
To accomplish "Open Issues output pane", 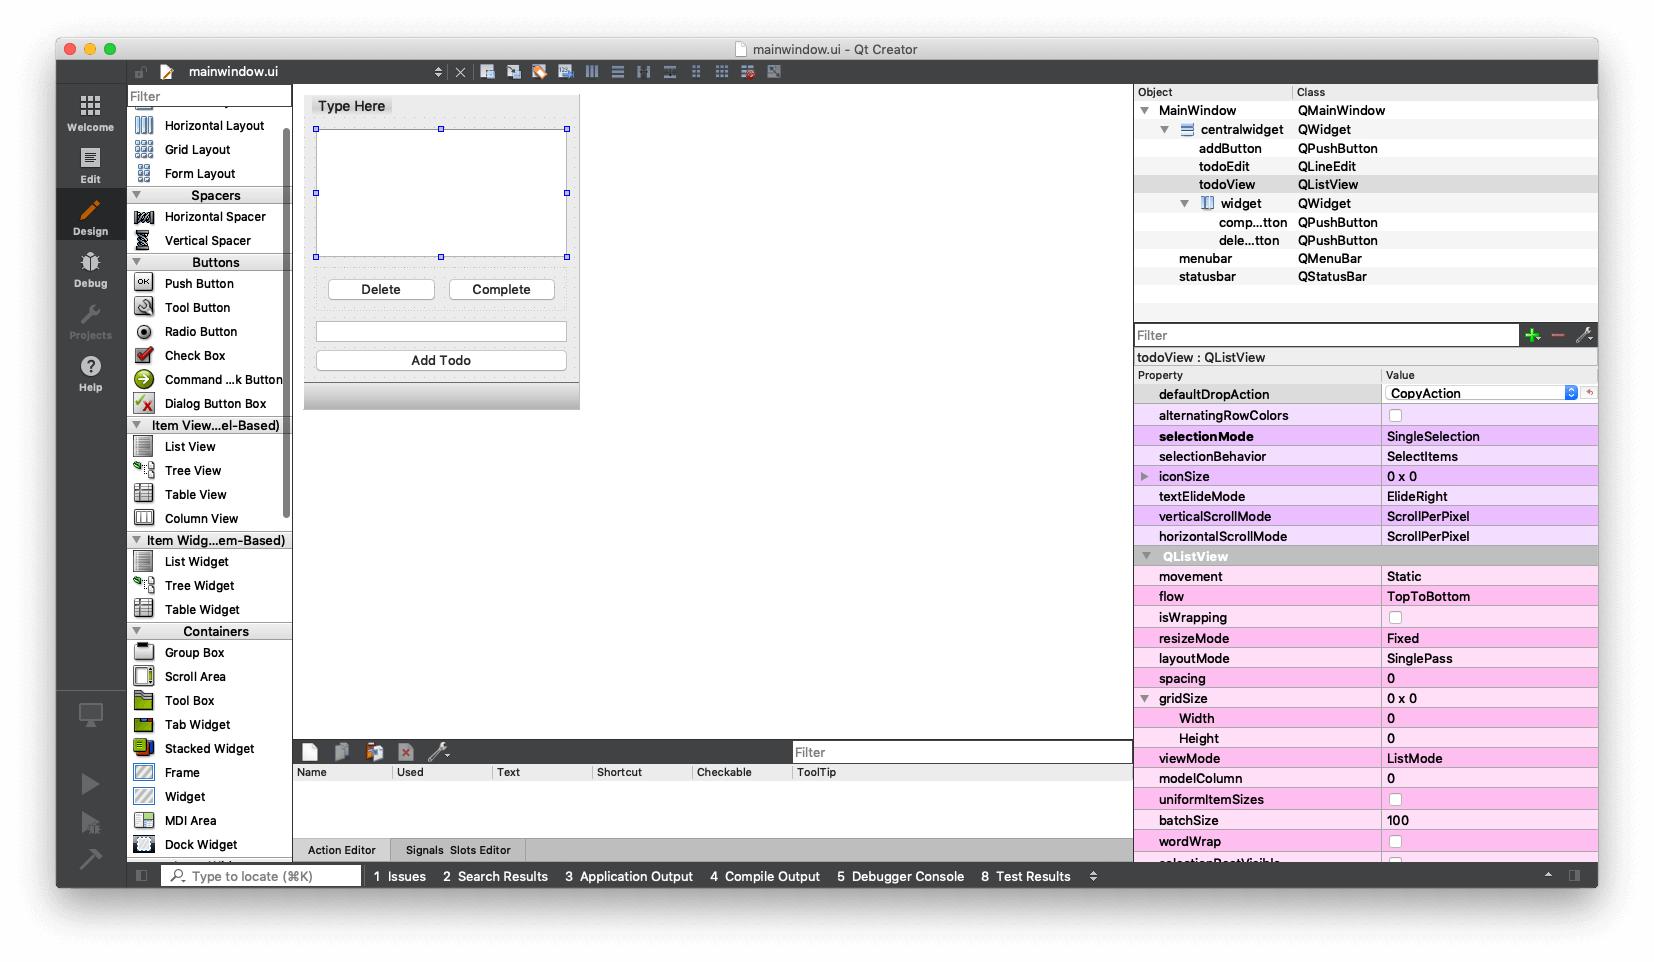I will [x=400, y=876].
